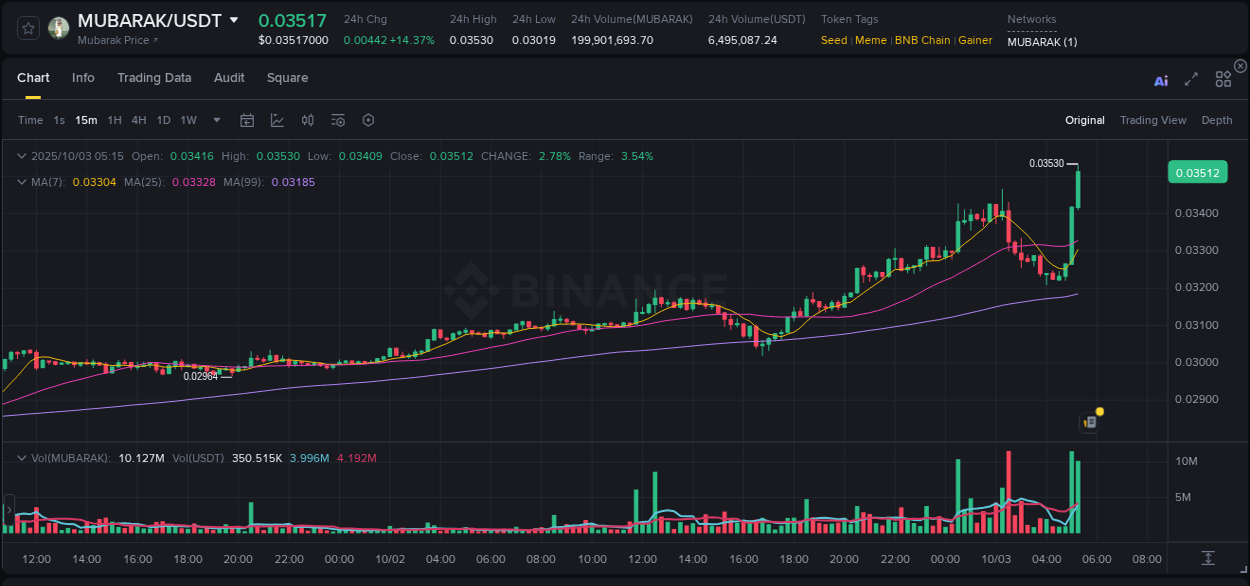Viewport: 1250px width, 586px height.
Task: Collapse the OHLC price info row
Action: click(x=22, y=156)
